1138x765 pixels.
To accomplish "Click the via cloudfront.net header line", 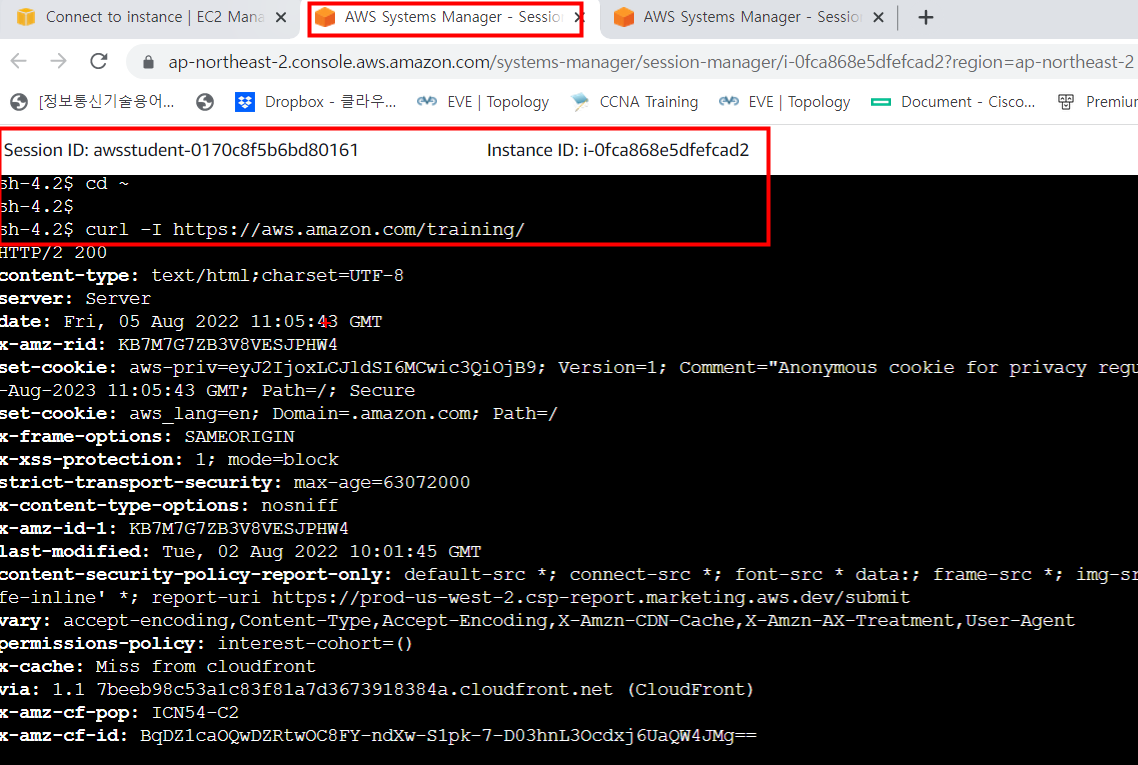I will [377, 690].
